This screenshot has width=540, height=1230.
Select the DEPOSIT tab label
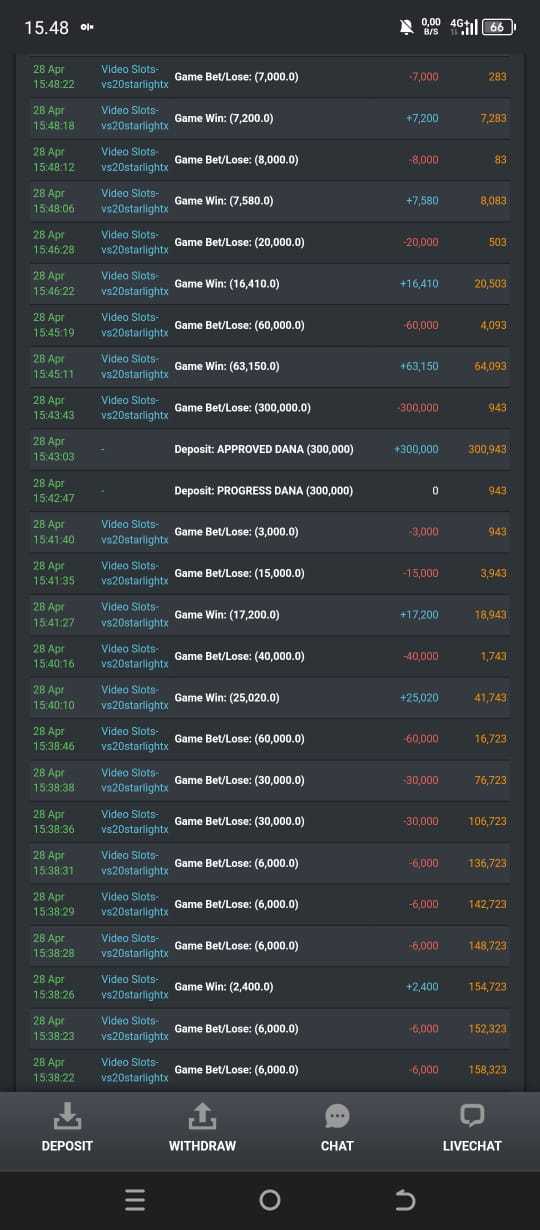point(67,1146)
